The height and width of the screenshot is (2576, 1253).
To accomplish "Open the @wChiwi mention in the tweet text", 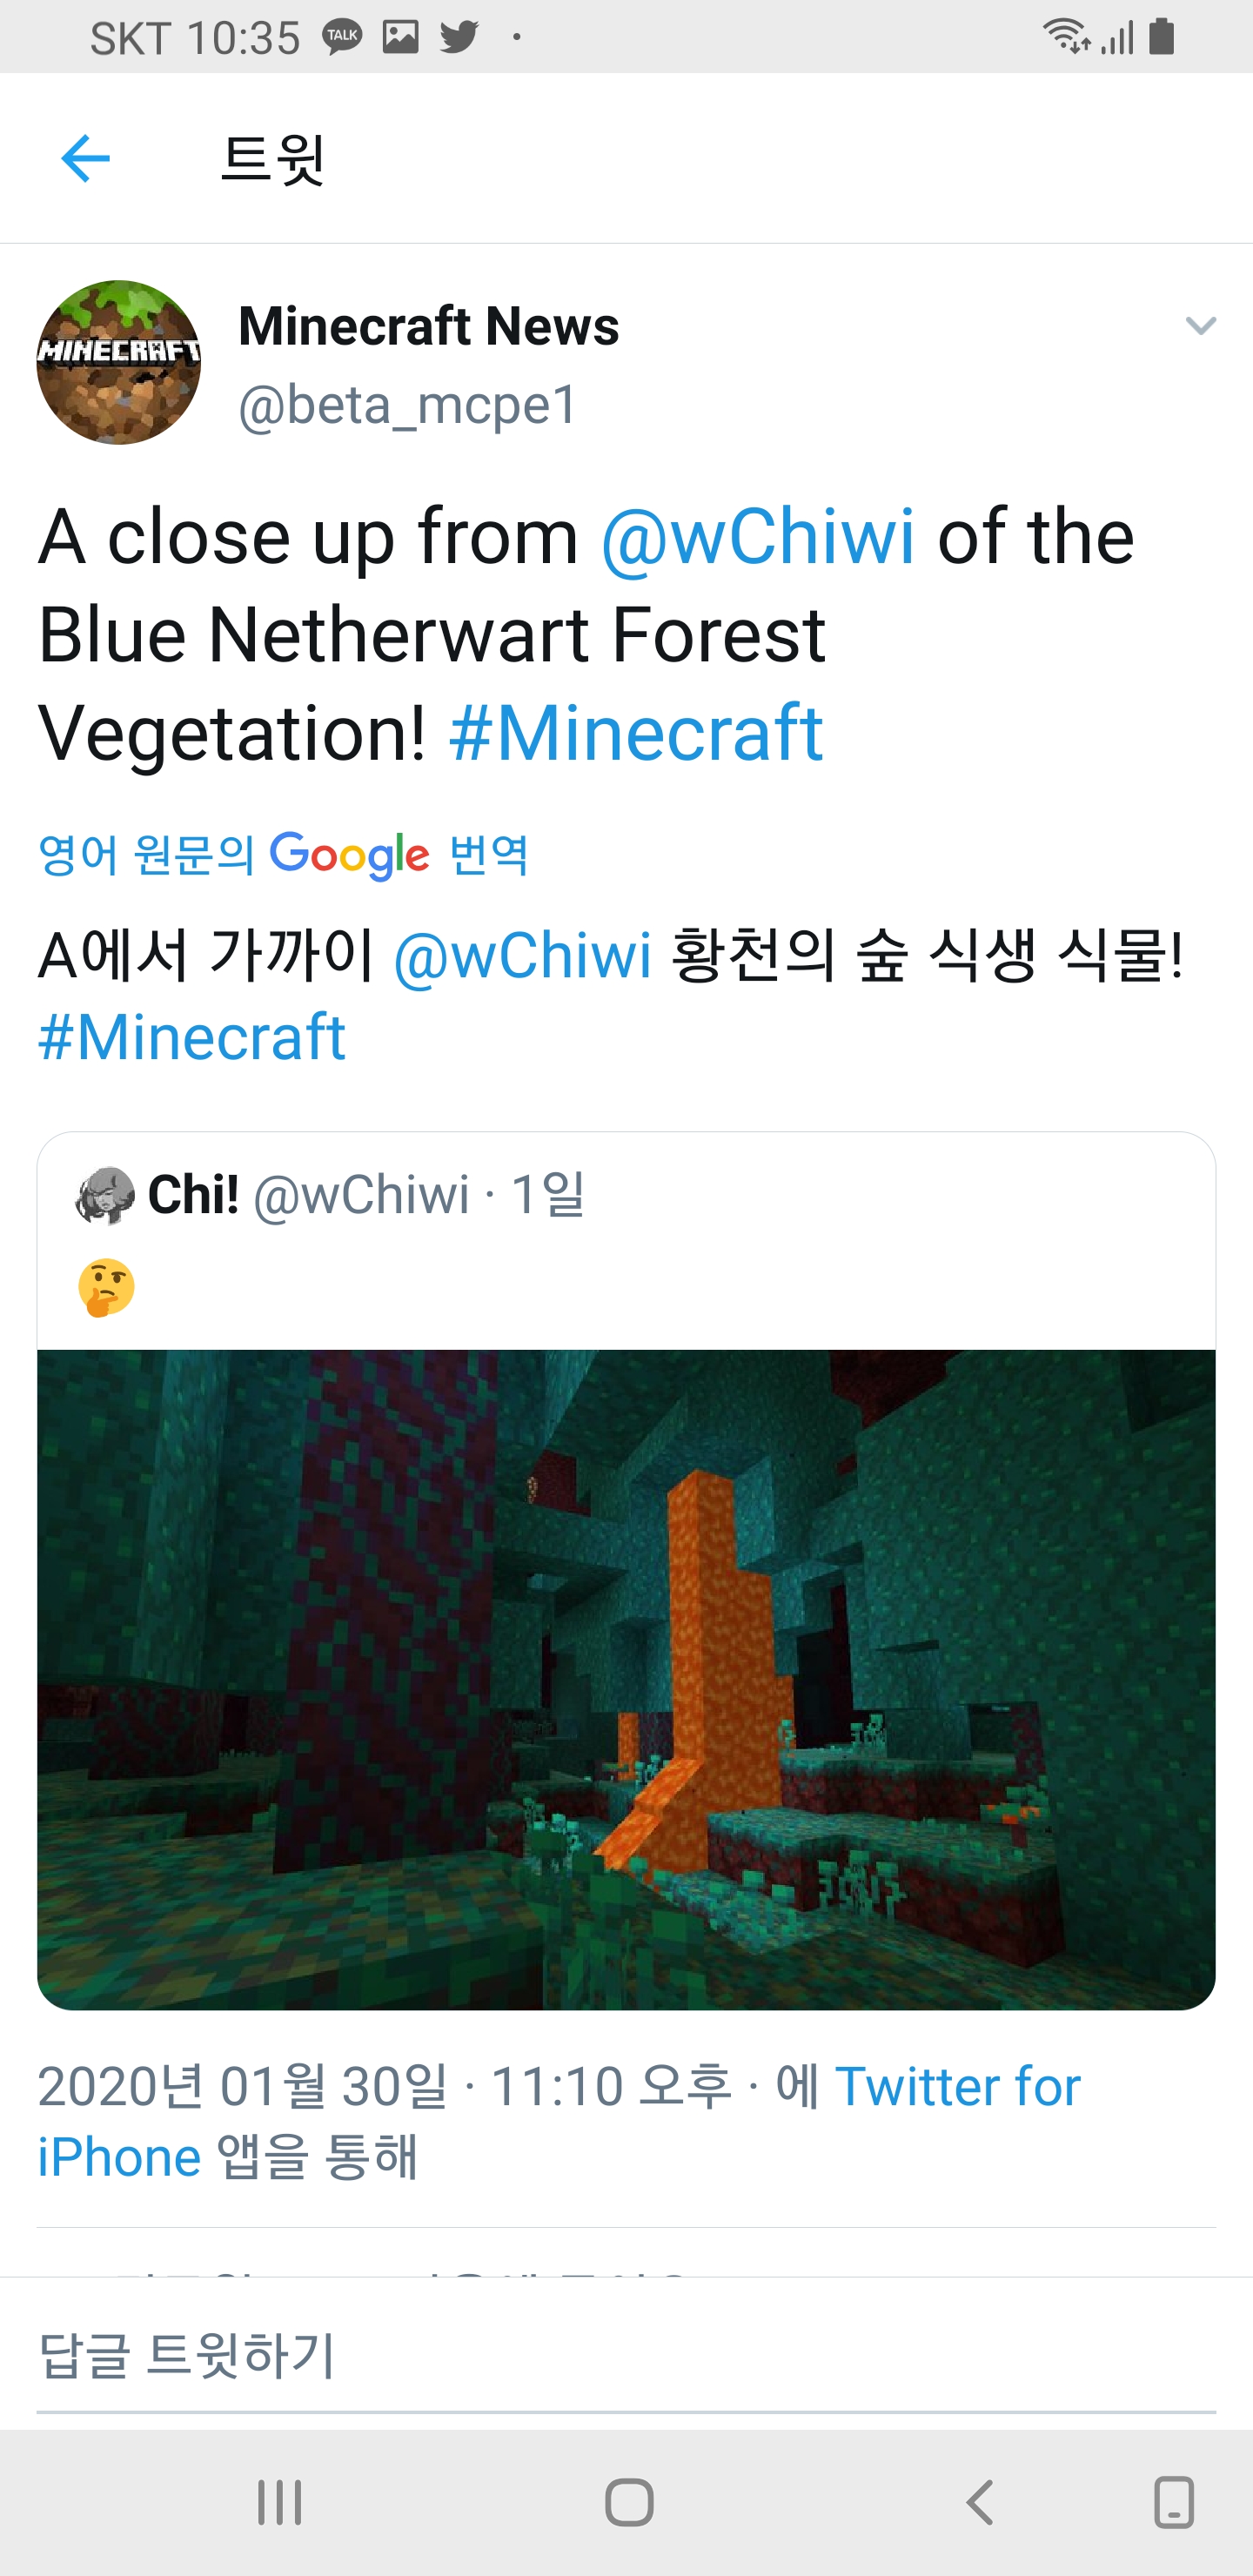I will coord(757,537).
